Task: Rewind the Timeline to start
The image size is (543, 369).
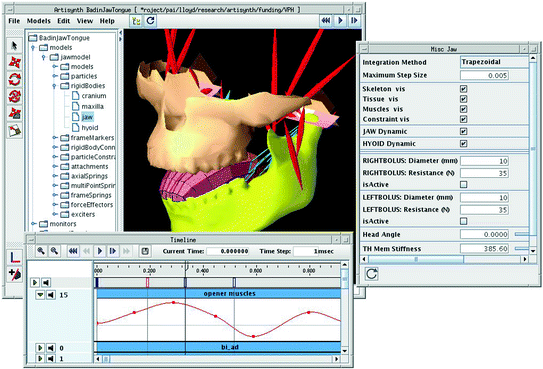Action: click(x=73, y=251)
